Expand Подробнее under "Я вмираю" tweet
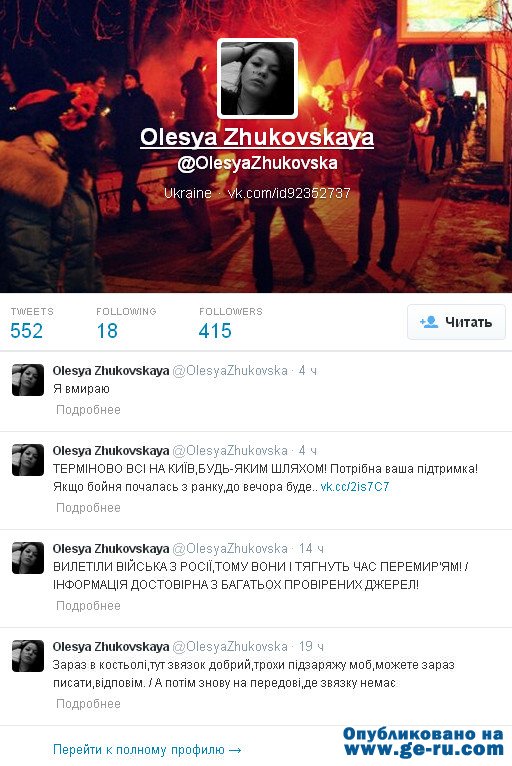This screenshot has height=766, width=512. point(88,410)
